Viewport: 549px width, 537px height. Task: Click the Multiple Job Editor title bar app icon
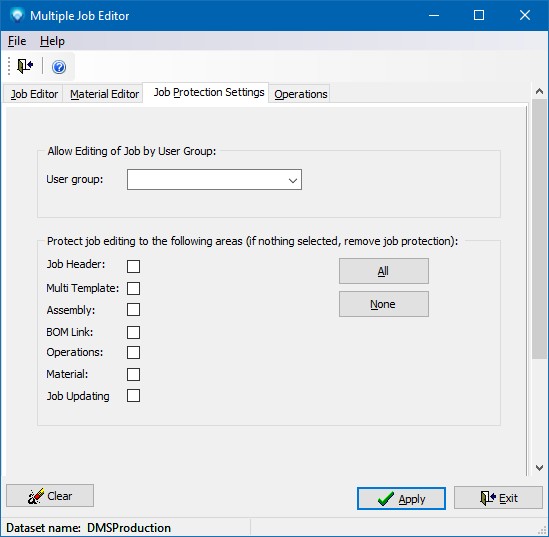pyautogui.click(x=17, y=15)
